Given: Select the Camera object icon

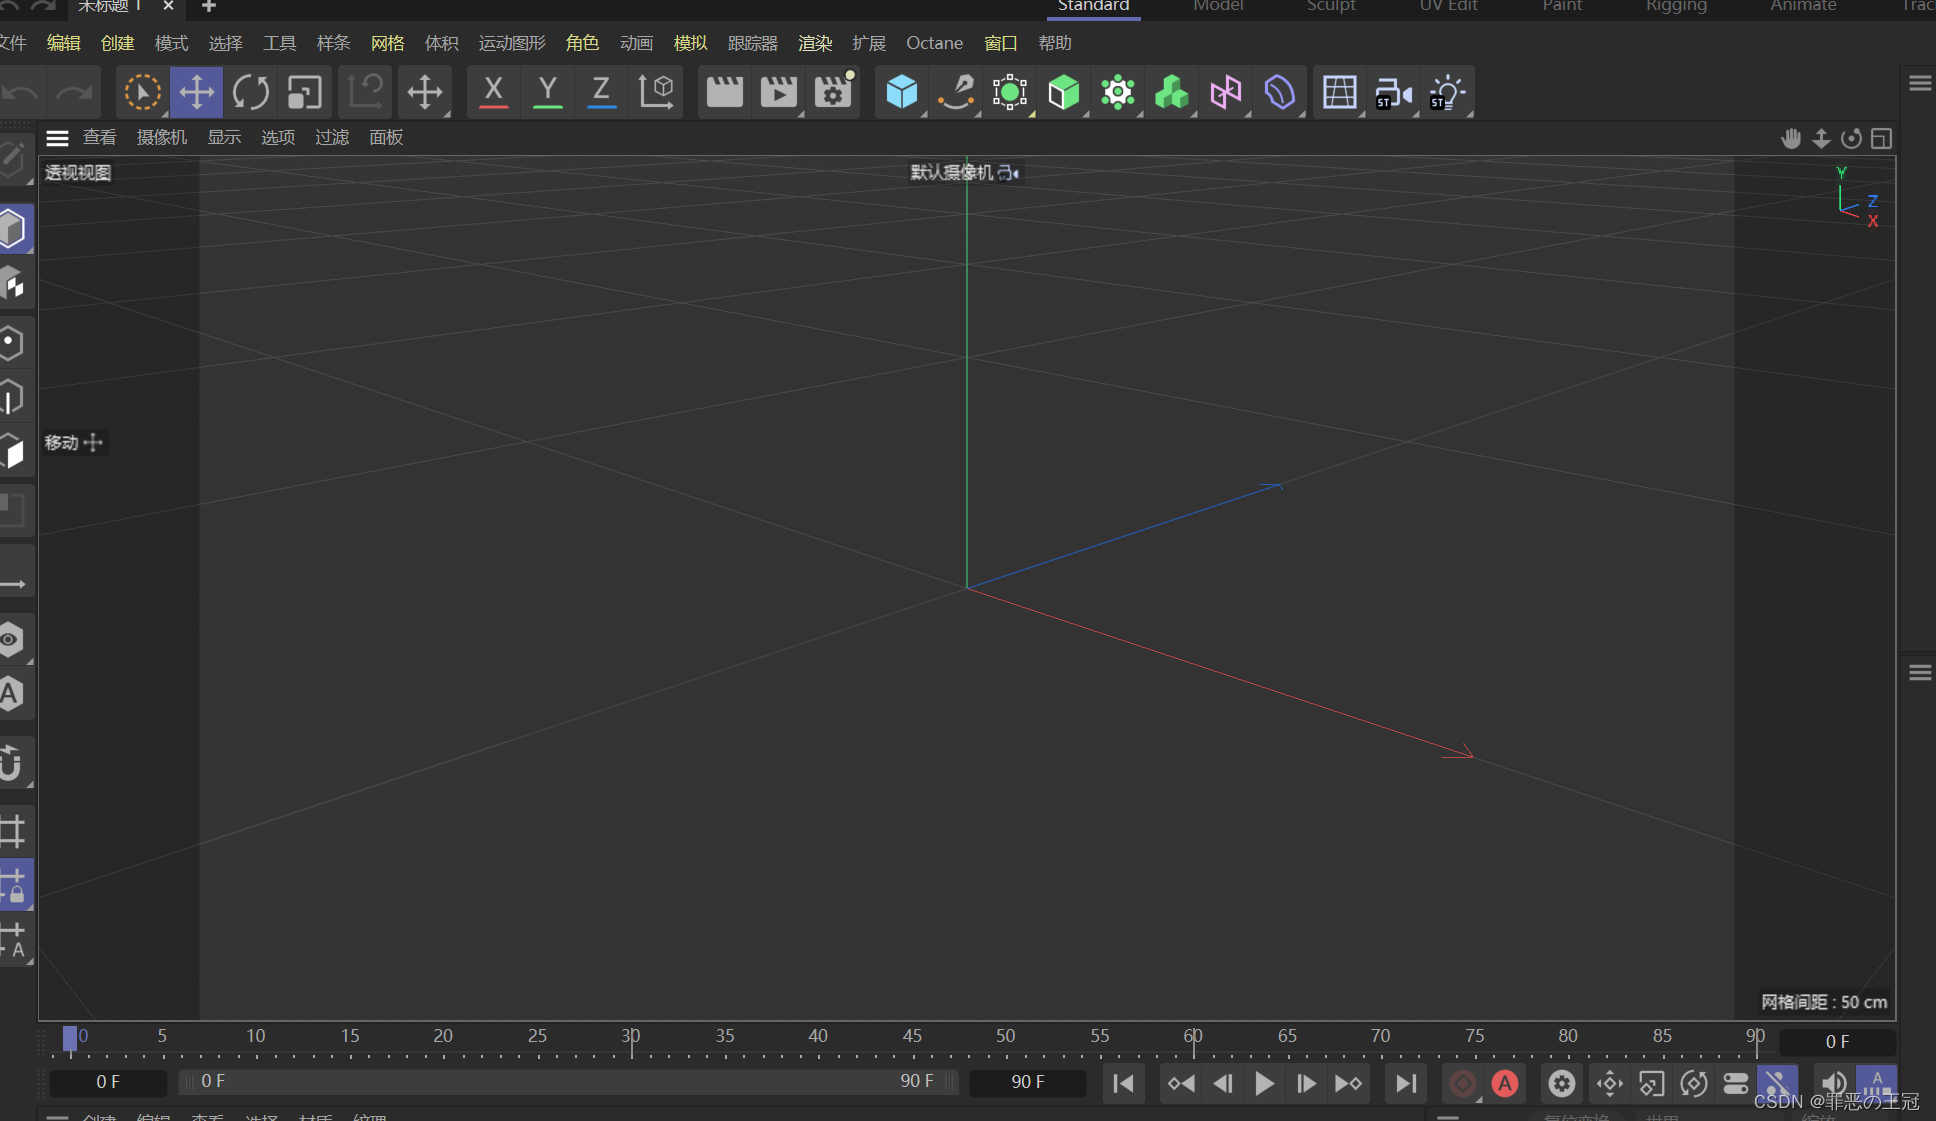Looking at the screenshot, I should click(1394, 93).
